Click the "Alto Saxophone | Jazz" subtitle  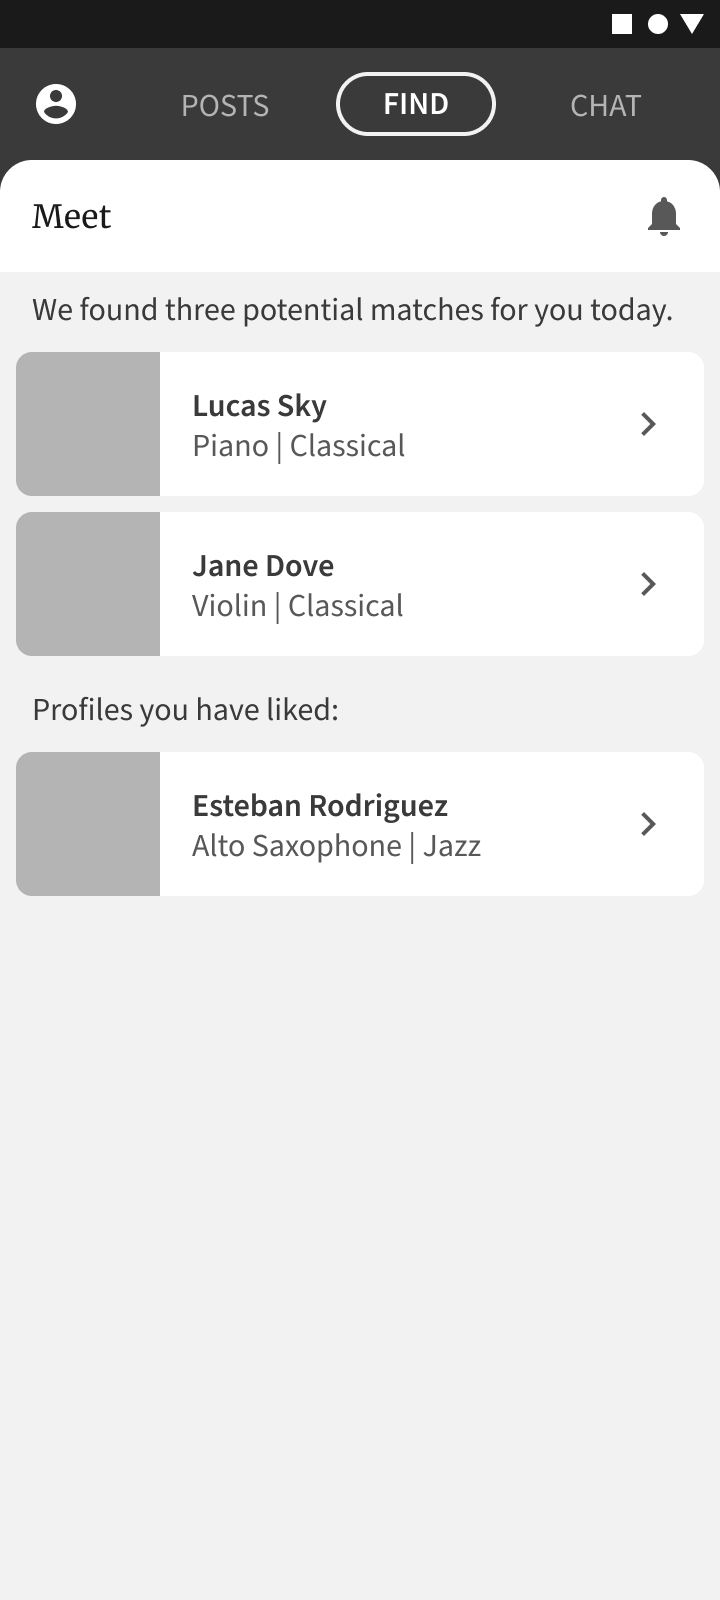pyautogui.click(x=337, y=846)
